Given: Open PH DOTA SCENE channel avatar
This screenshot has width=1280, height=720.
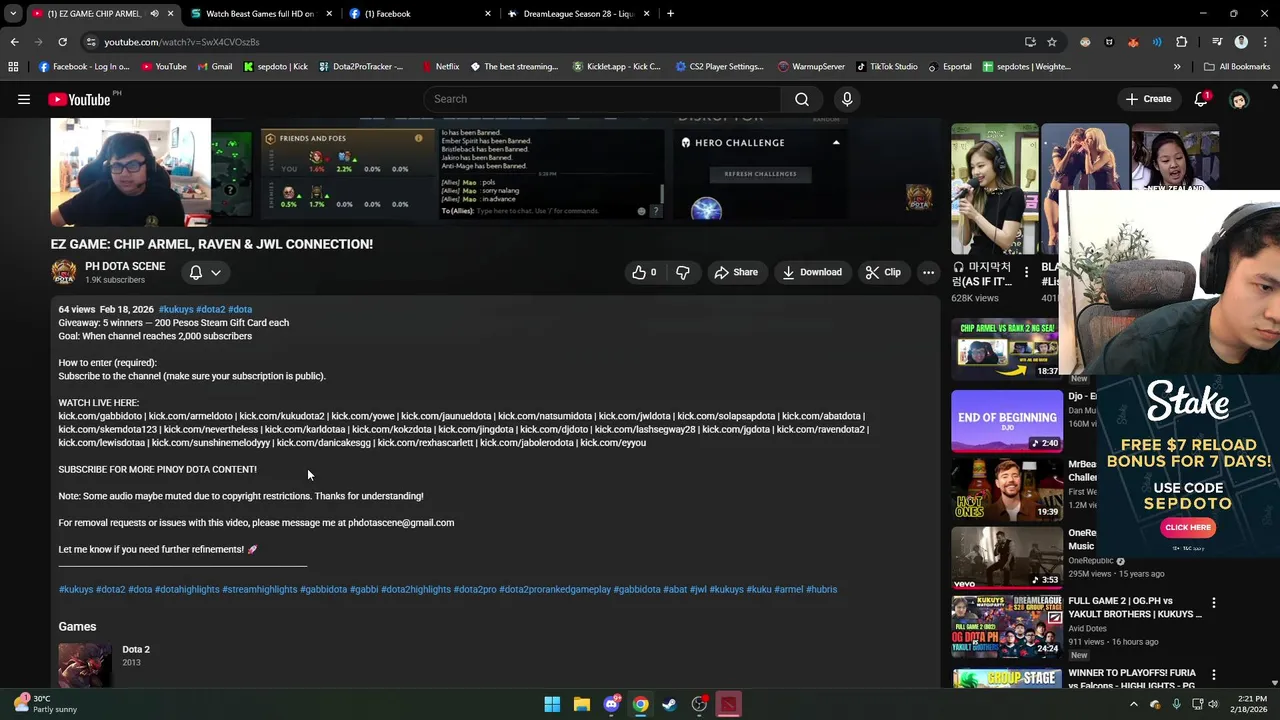Looking at the screenshot, I should pyautogui.click(x=64, y=272).
